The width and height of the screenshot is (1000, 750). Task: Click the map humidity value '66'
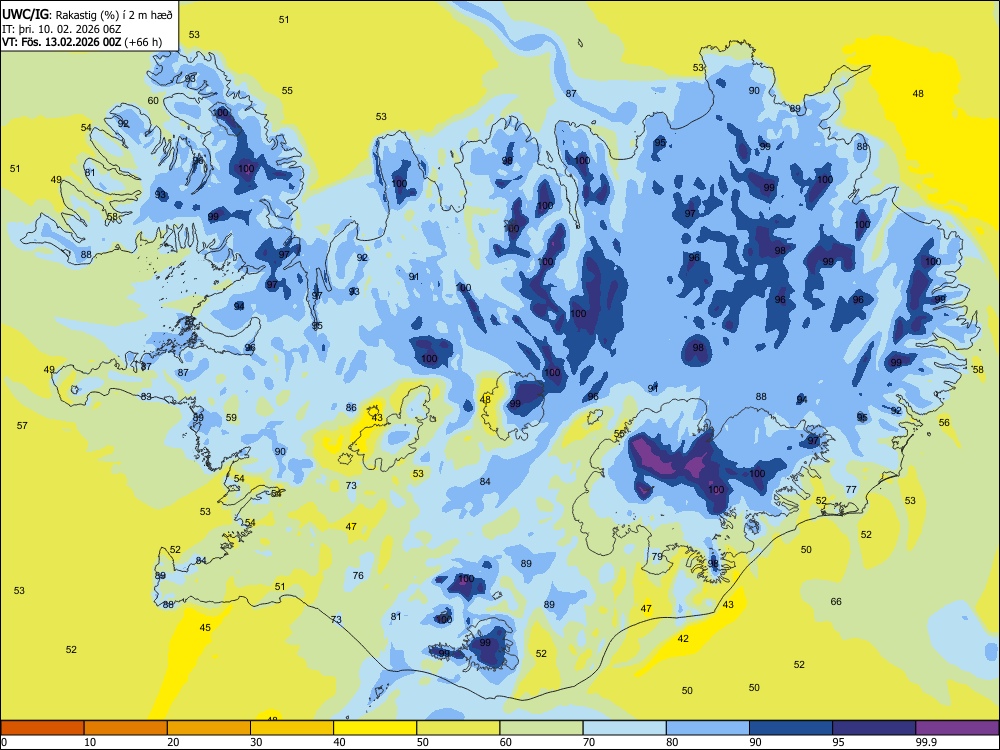coord(836,601)
